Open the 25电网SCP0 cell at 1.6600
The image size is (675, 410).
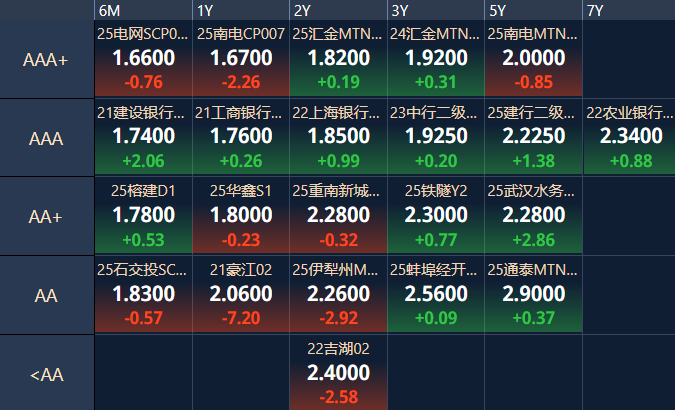(x=143, y=59)
